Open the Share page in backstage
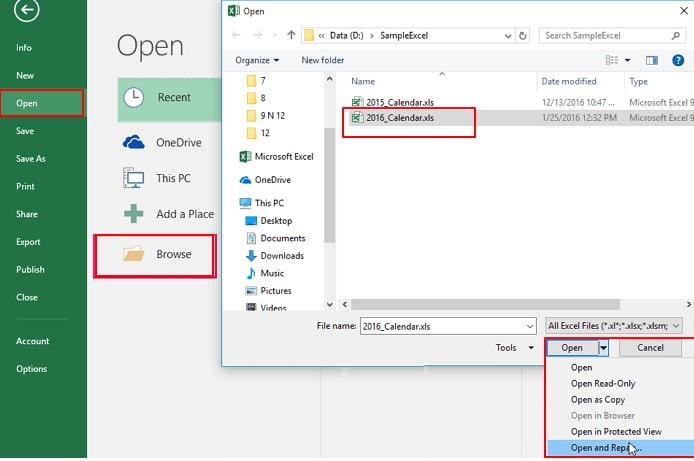This screenshot has height=461, width=694. (27, 214)
